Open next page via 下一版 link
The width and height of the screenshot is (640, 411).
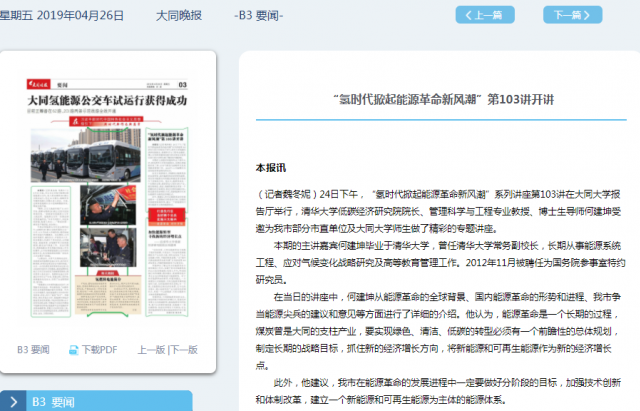[x=184, y=350]
